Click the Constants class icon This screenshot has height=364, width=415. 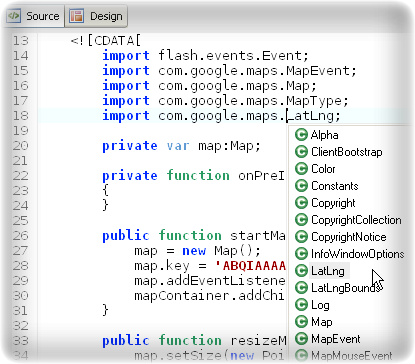301,186
